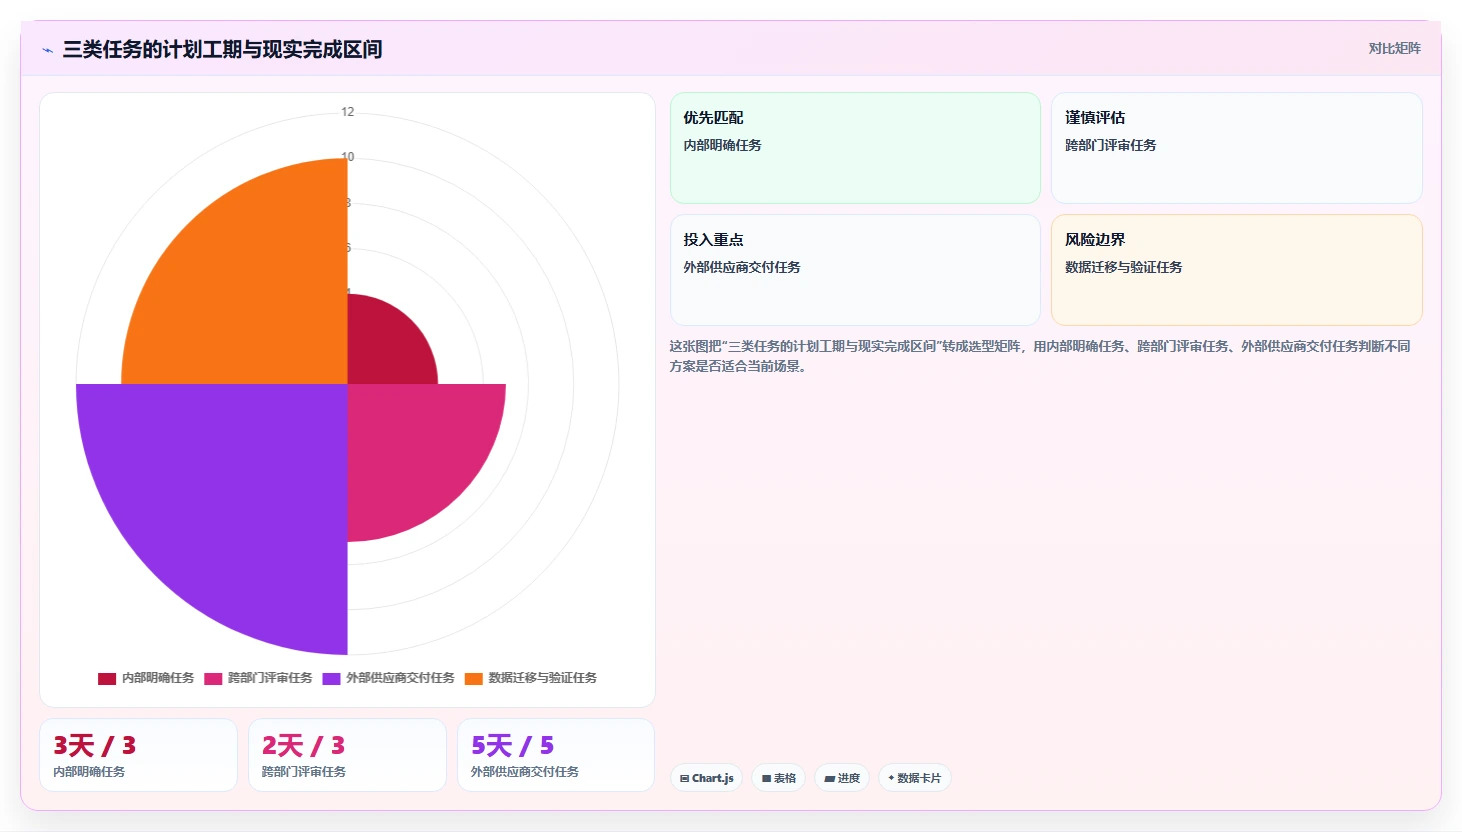Click legend text 外部供应商交付任务
The width and height of the screenshot is (1462, 832).
pos(400,678)
